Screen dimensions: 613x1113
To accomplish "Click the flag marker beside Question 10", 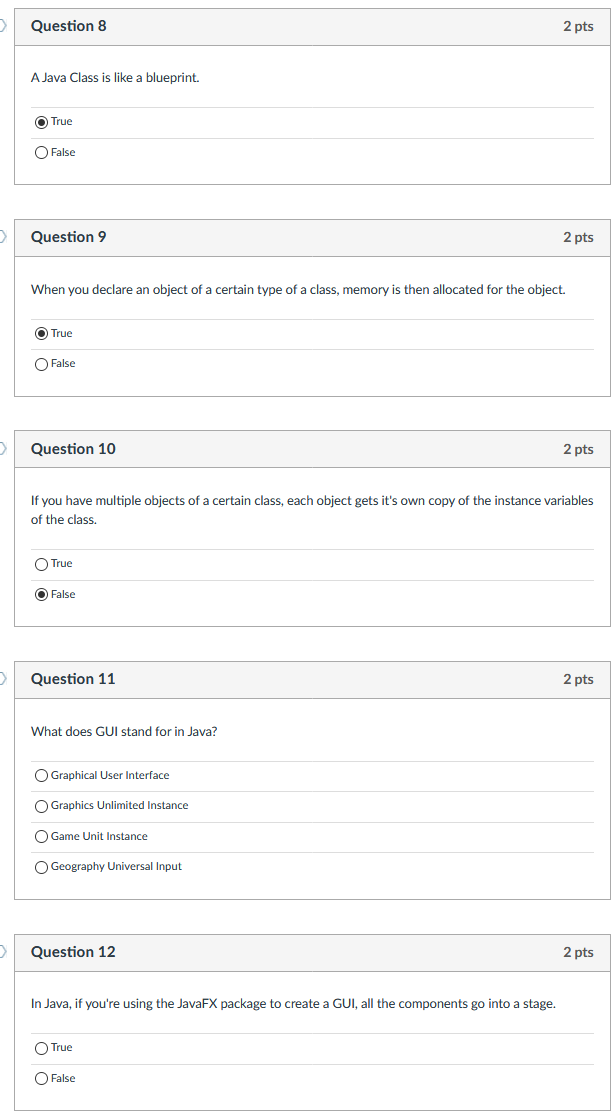I will (2, 449).
